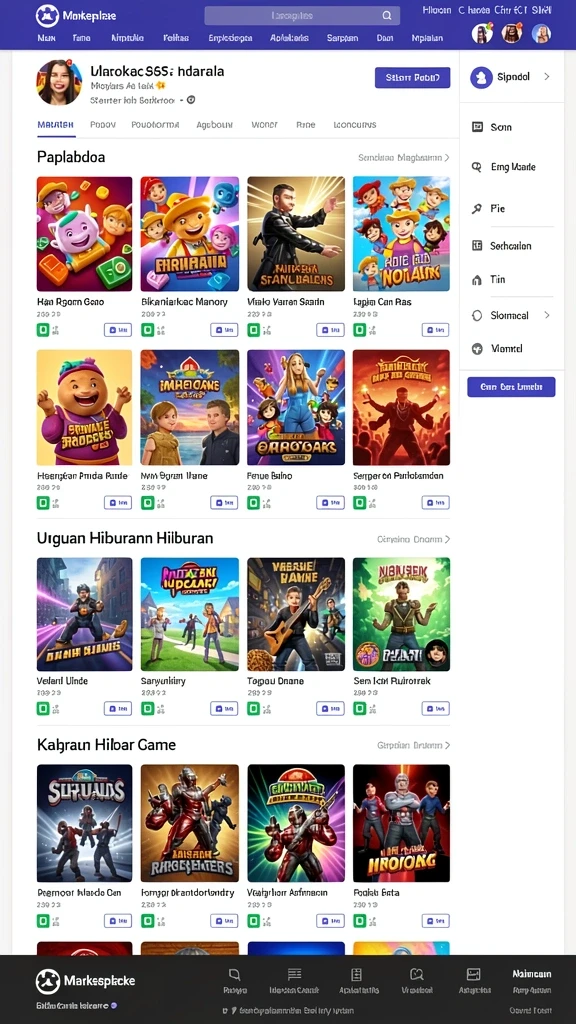Toggle green square on Foalat Eata card
Screen dimensions: 576x1024
click(x=359, y=921)
